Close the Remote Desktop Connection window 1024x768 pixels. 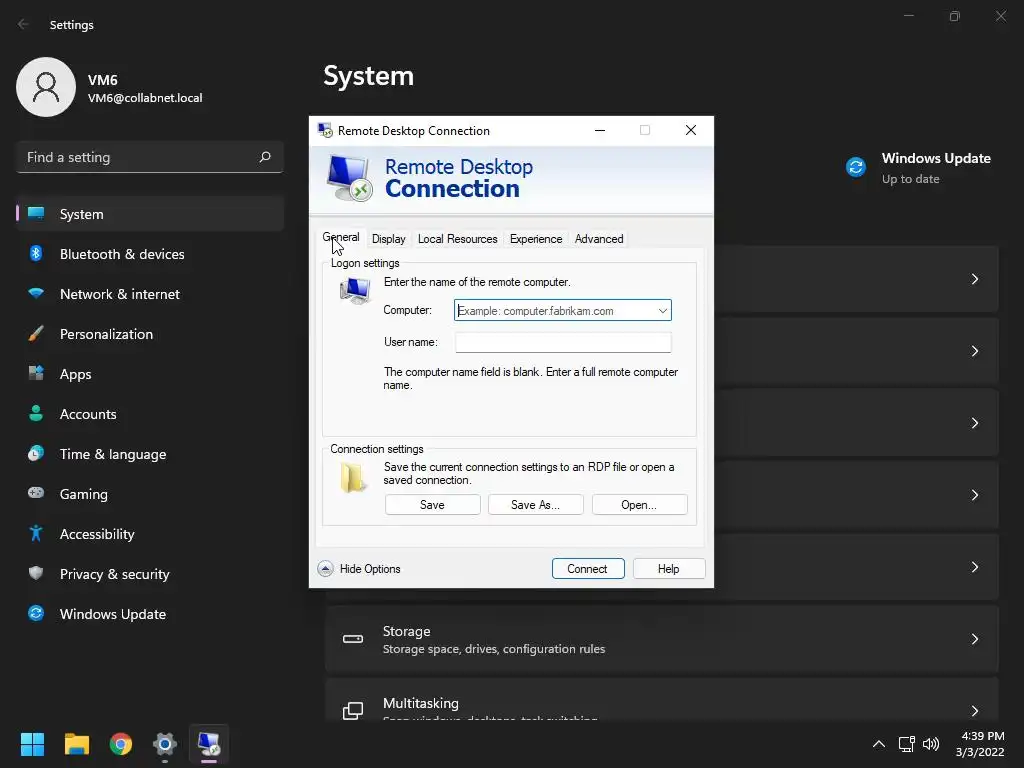(x=690, y=131)
